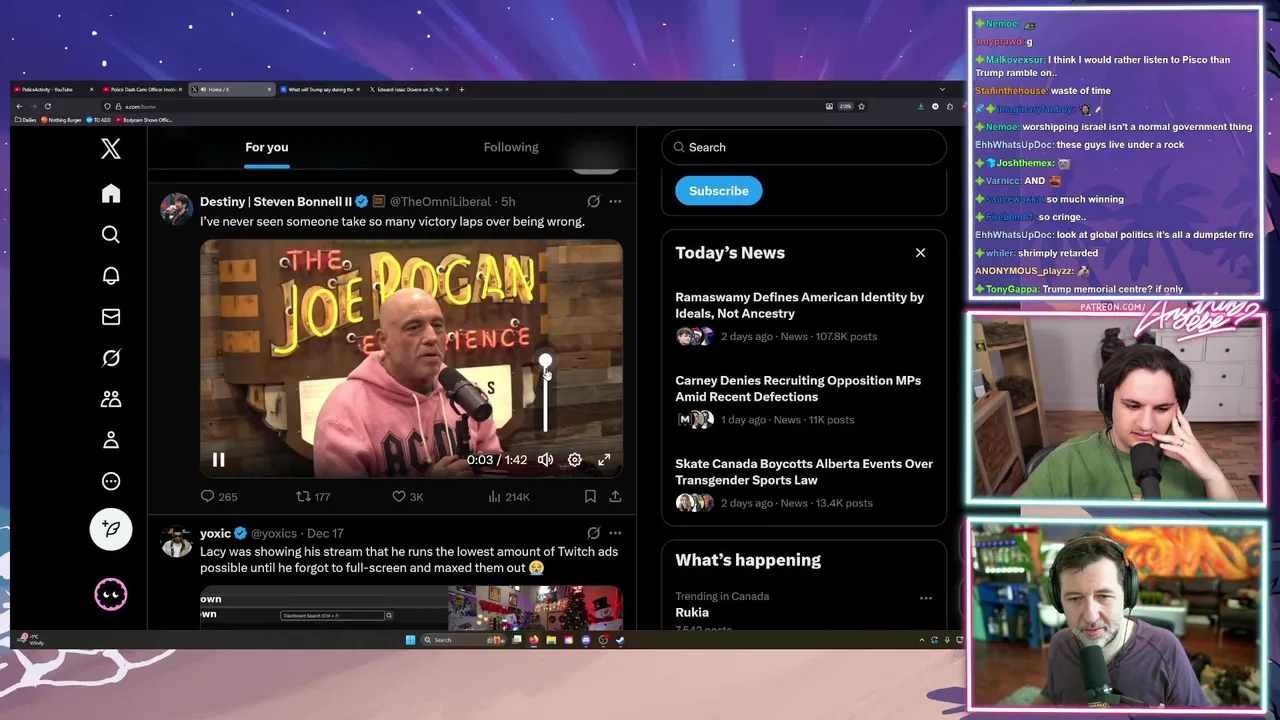Switch to the For you tab
The height and width of the screenshot is (720, 1280).
click(x=267, y=147)
